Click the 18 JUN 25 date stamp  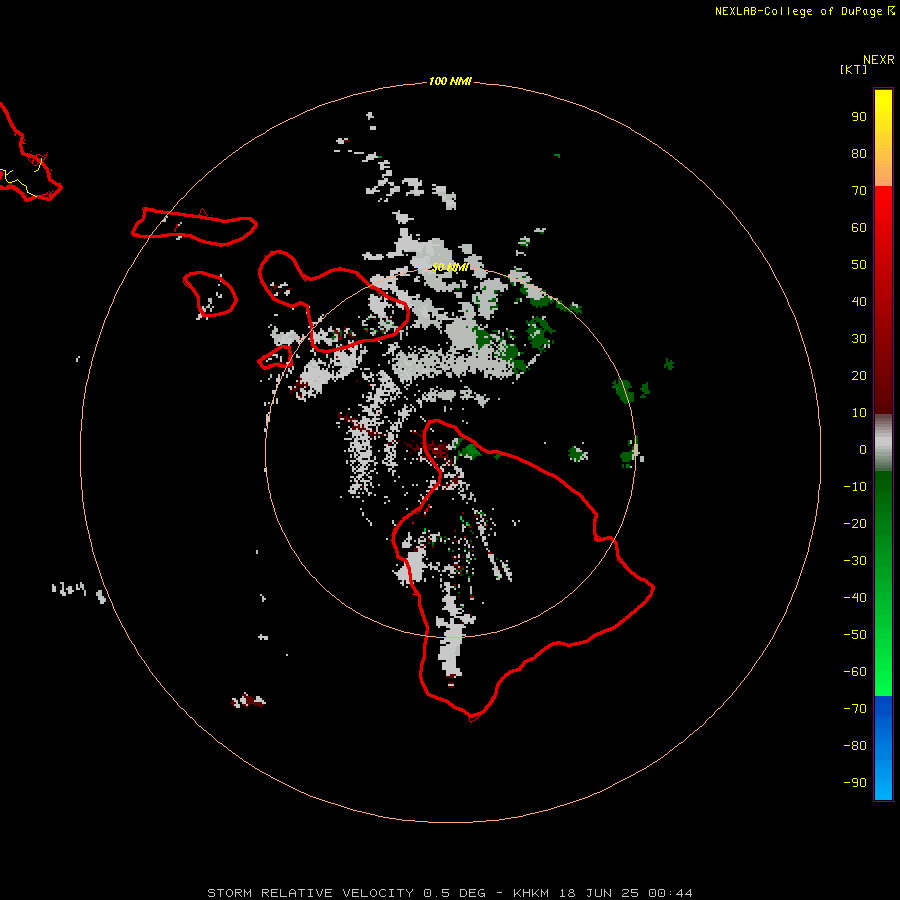point(599,893)
